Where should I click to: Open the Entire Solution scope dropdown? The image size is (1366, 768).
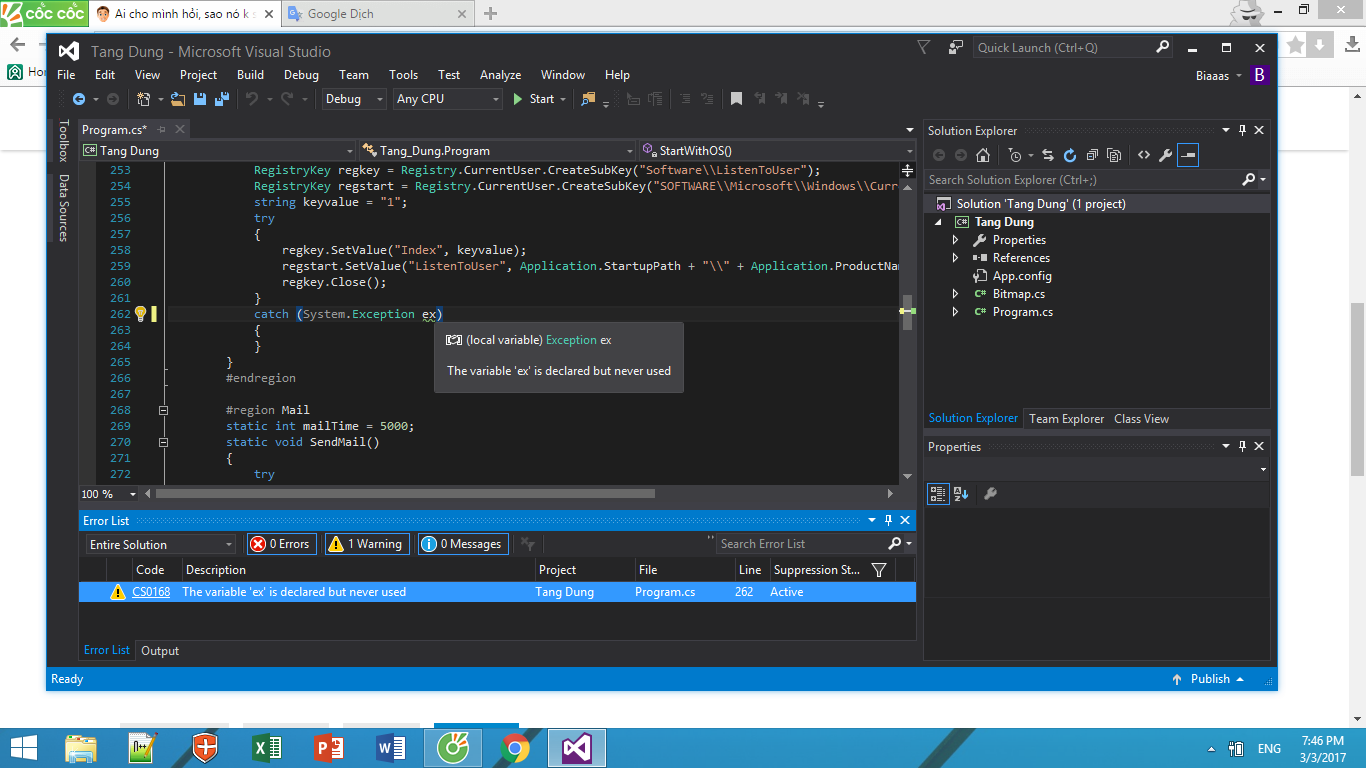(160, 545)
